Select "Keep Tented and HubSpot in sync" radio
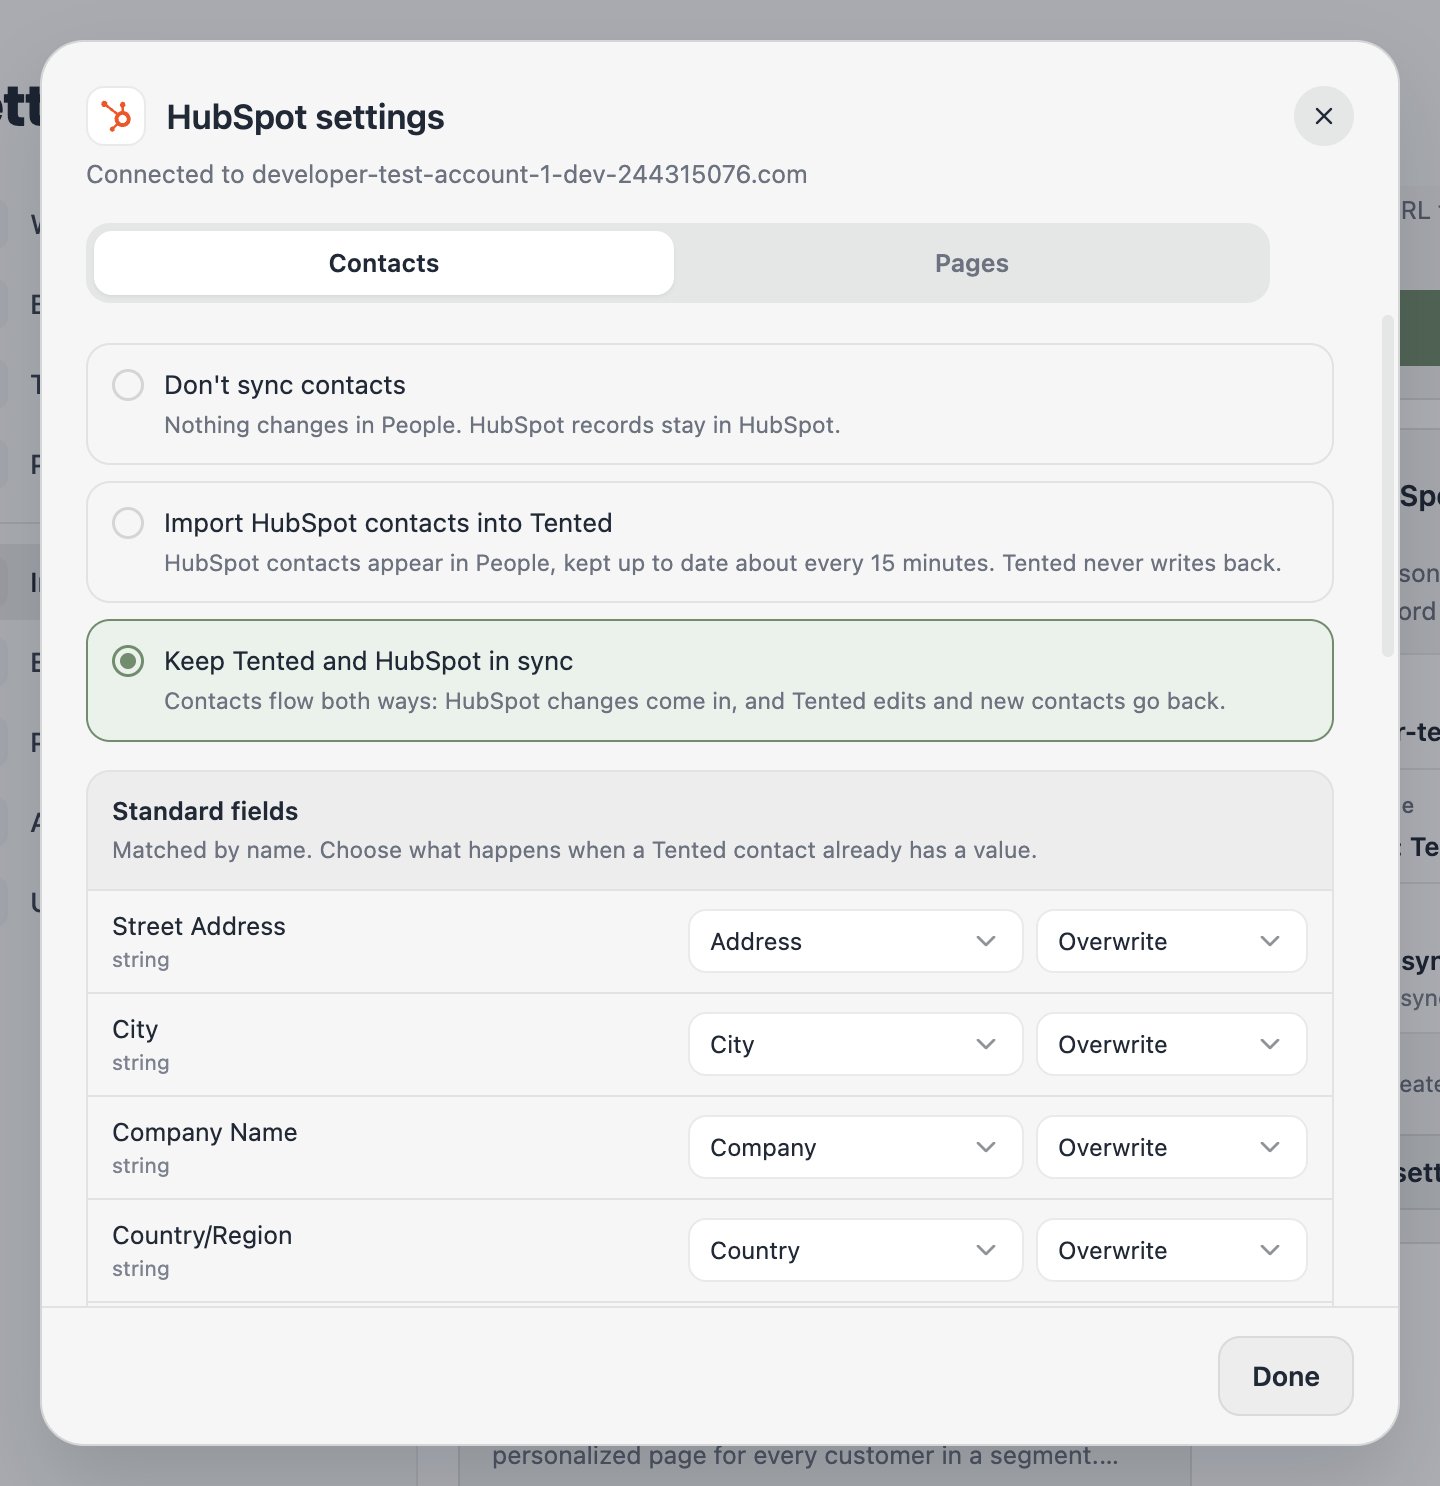The width and height of the screenshot is (1440, 1486). (x=128, y=661)
